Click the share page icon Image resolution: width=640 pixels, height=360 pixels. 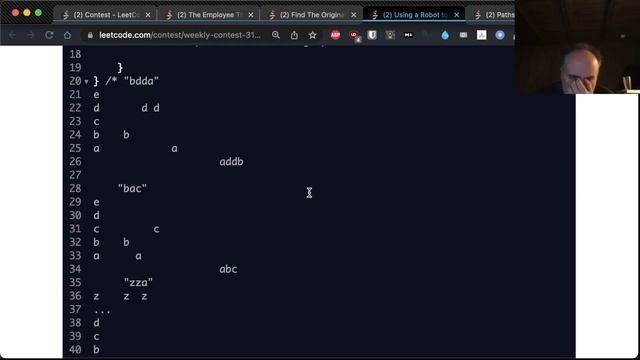[294, 35]
